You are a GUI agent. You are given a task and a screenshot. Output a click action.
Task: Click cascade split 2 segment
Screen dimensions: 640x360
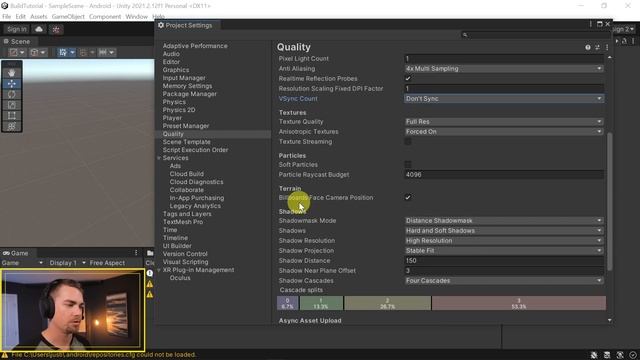point(387,303)
